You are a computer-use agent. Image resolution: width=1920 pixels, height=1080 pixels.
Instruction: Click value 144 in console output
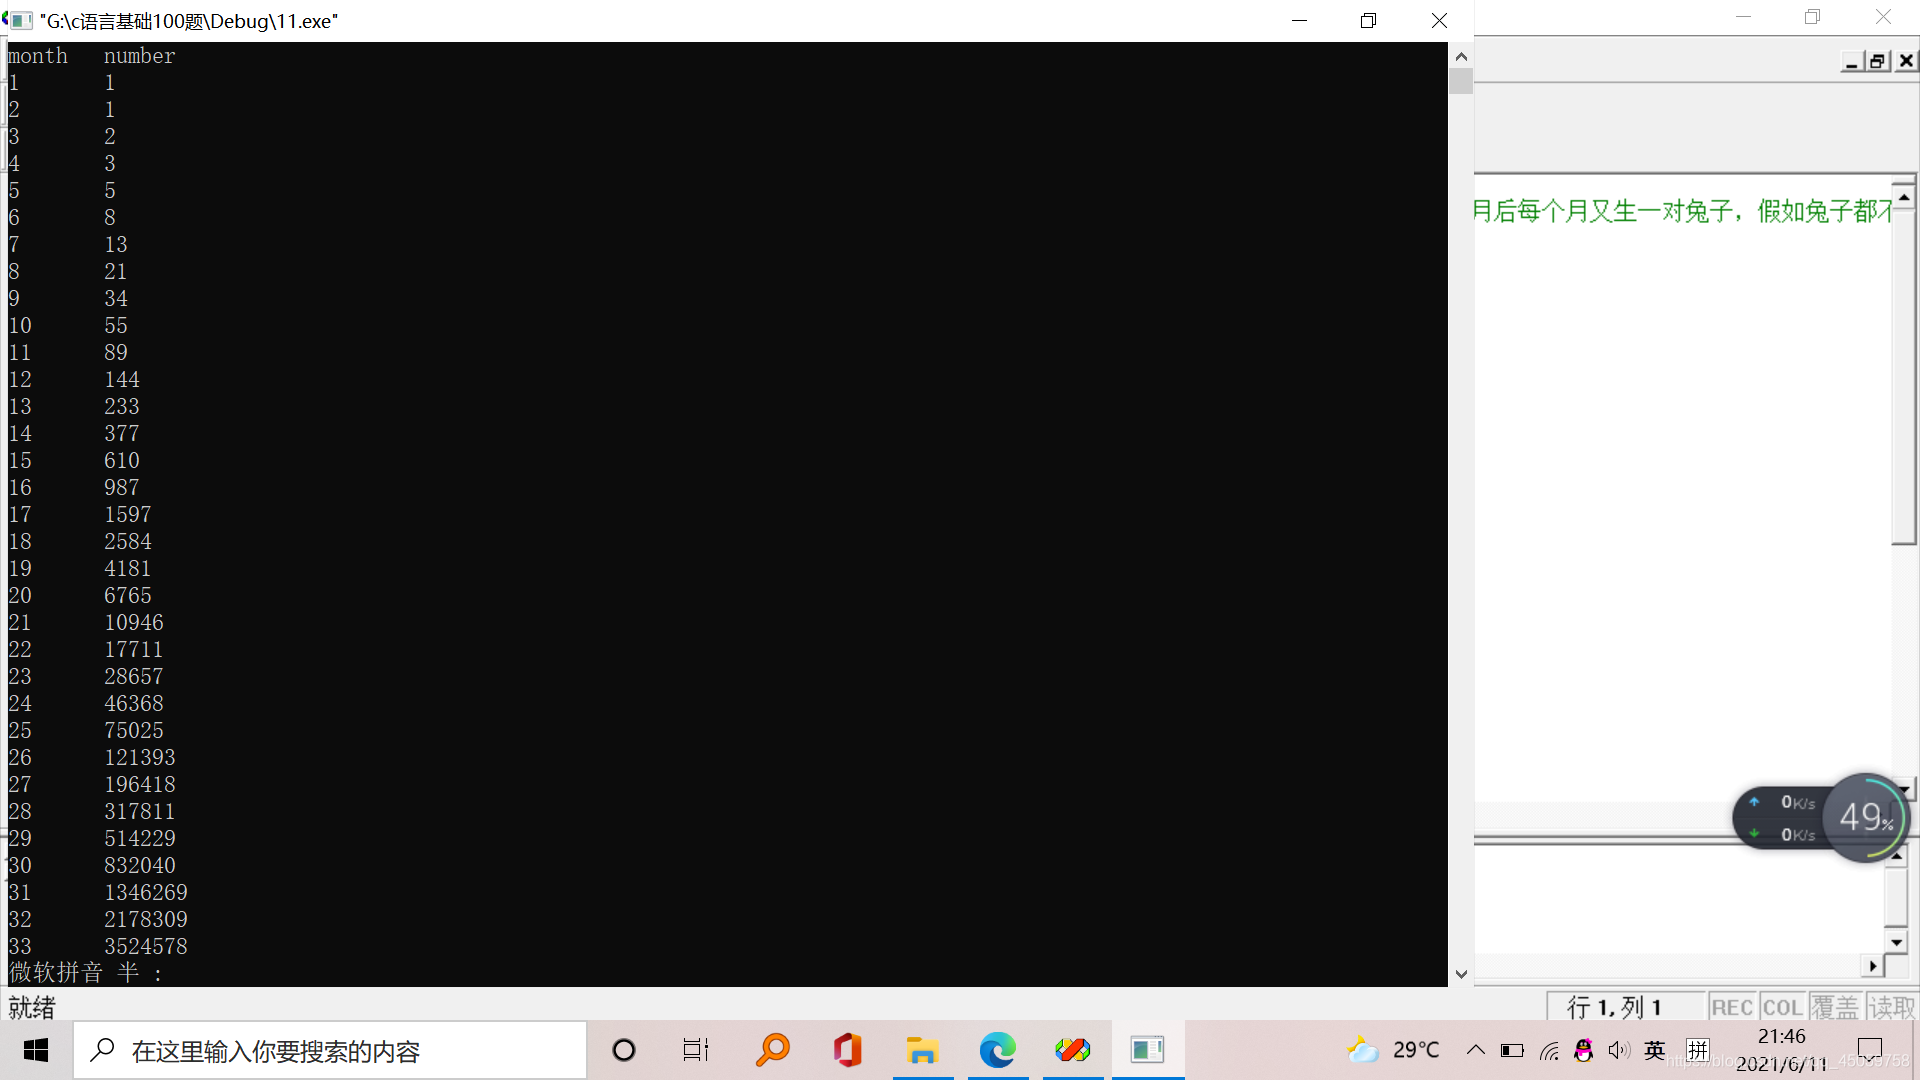click(122, 379)
